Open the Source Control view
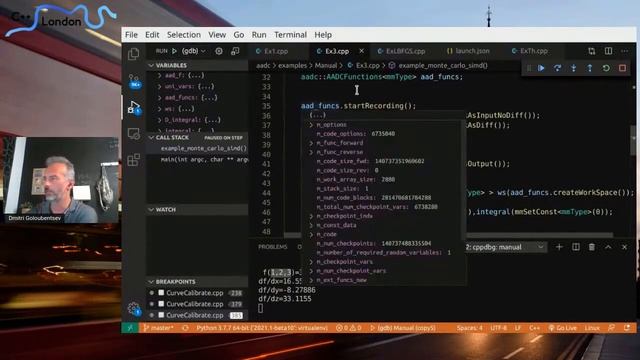Viewport: 640px width, 360px height. click(134, 81)
